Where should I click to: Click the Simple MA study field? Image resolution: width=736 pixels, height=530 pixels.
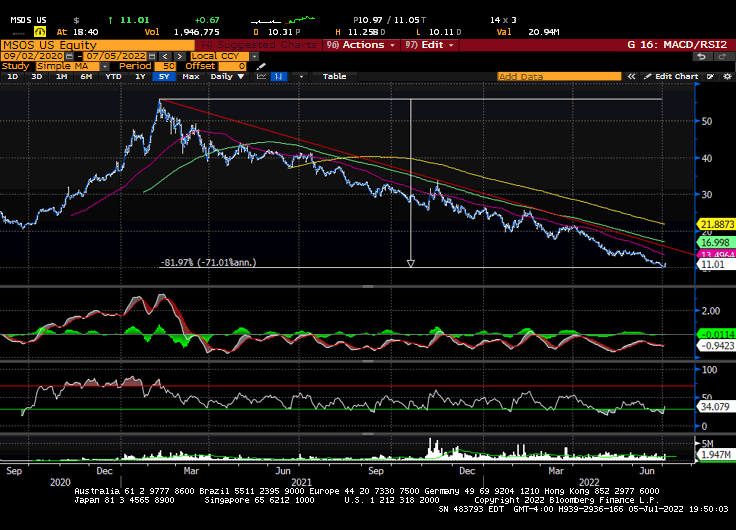tap(68, 66)
